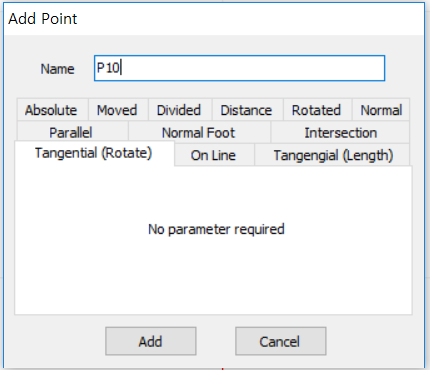Select the Tangential (Rotate) tab

pos(94,153)
